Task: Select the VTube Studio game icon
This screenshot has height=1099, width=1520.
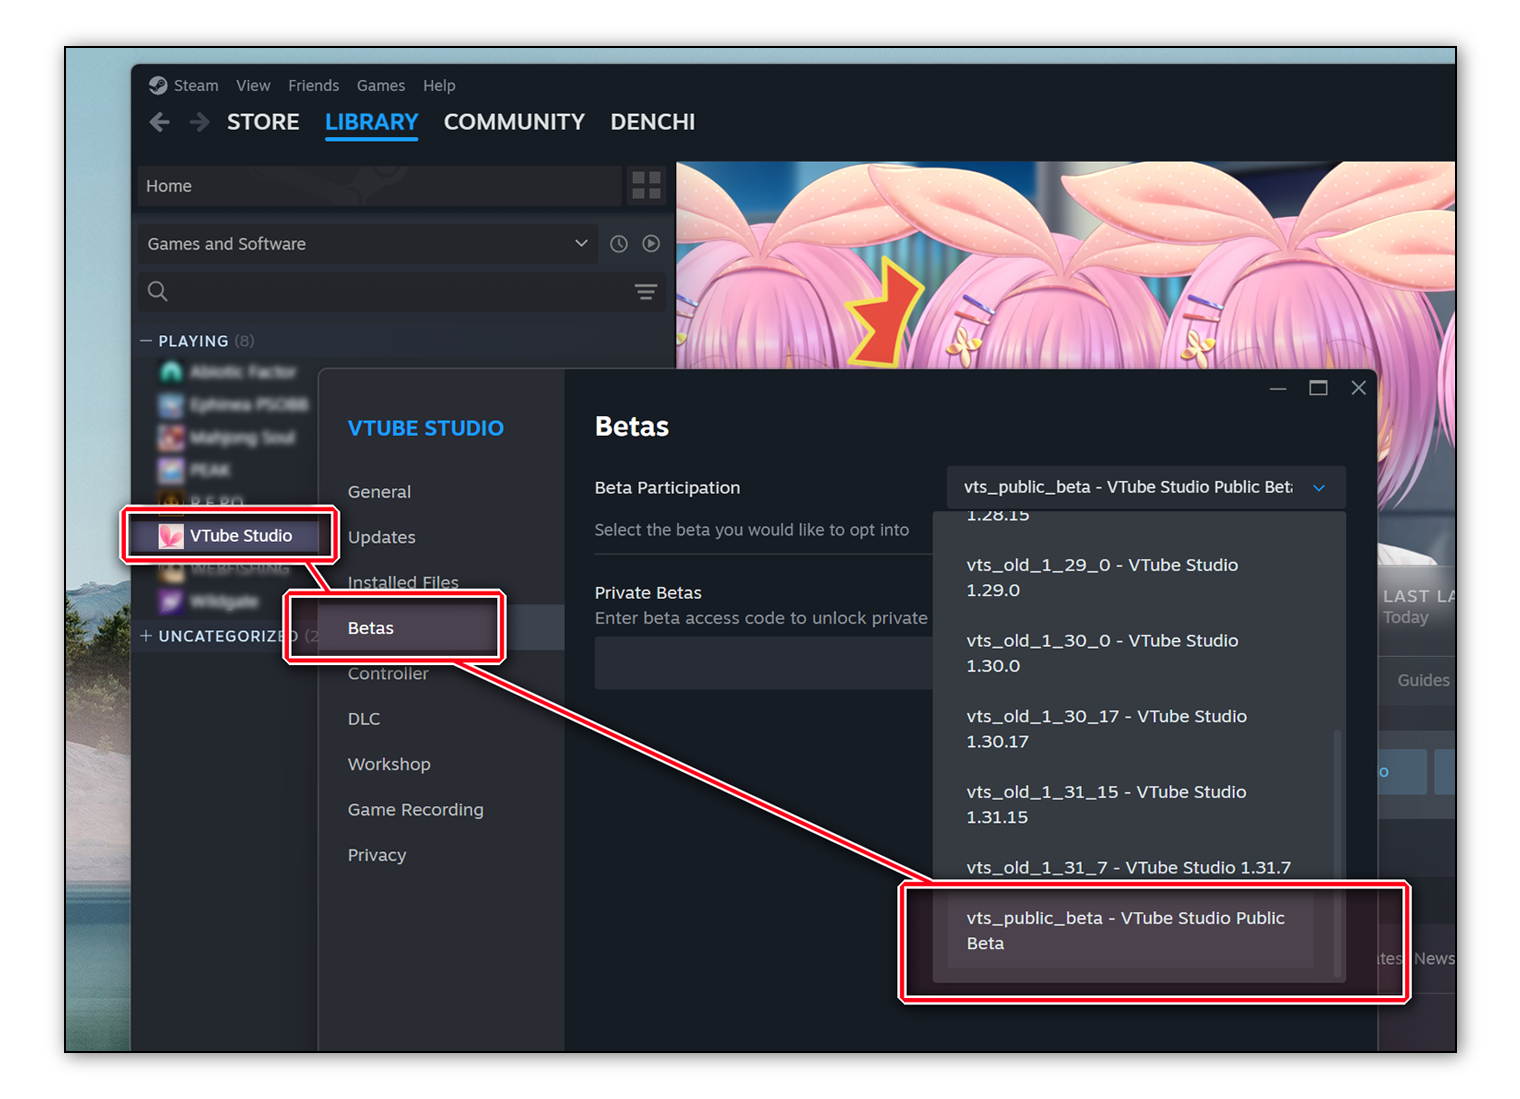Action: coord(170,536)
